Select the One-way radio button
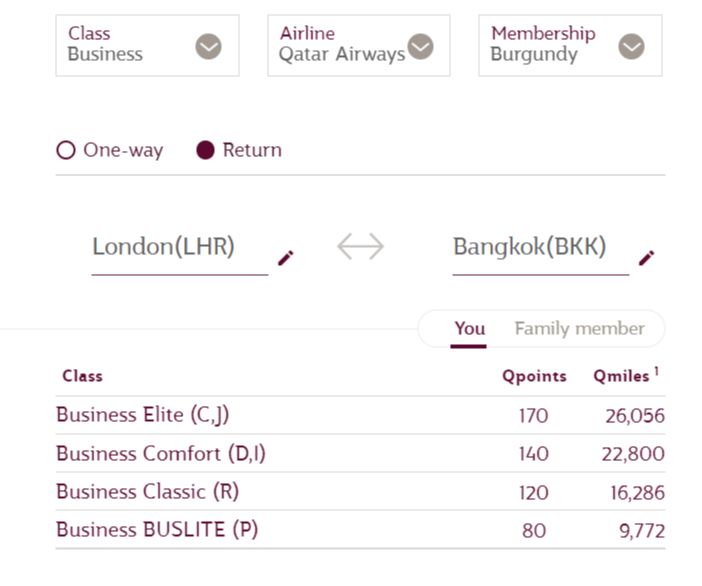The height and width of the screenshot is (586, 702). pyautogui.click(x=66, y=150)
